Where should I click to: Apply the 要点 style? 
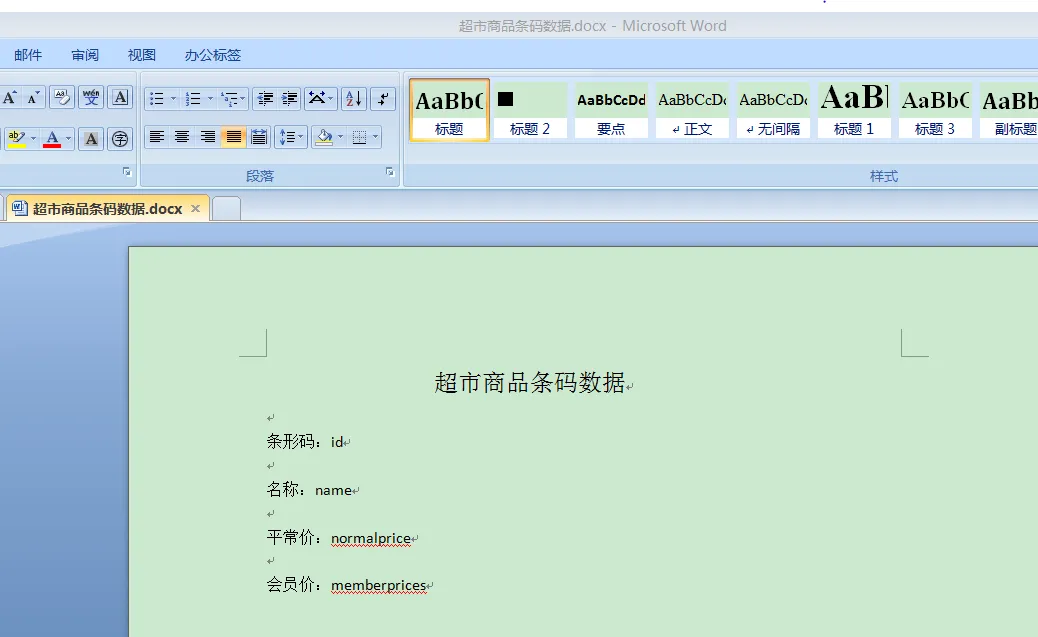coord(611,110)
